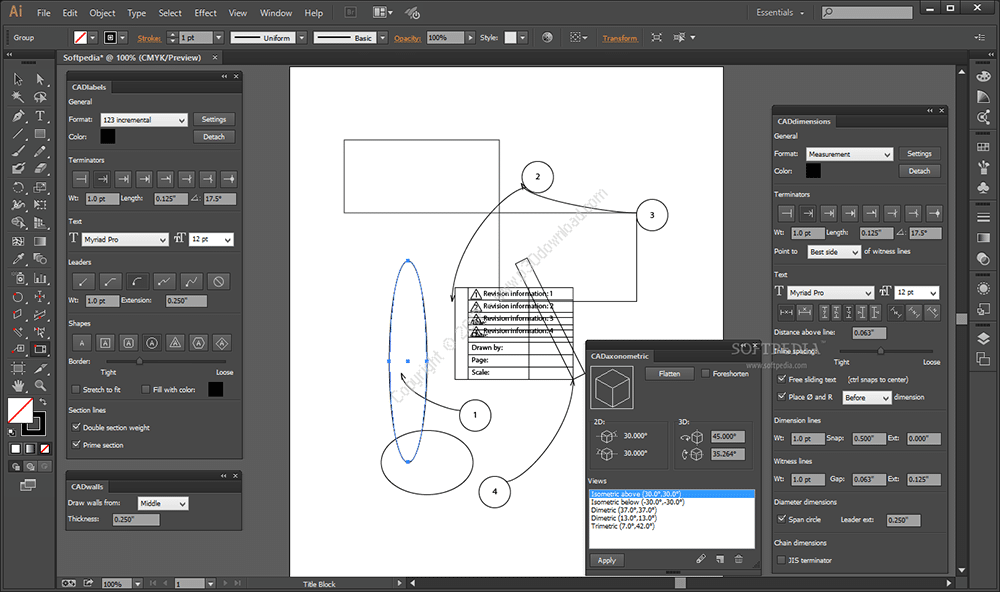
Task: Click the Apply button in CADaxonometric
Action: point(607,560)
